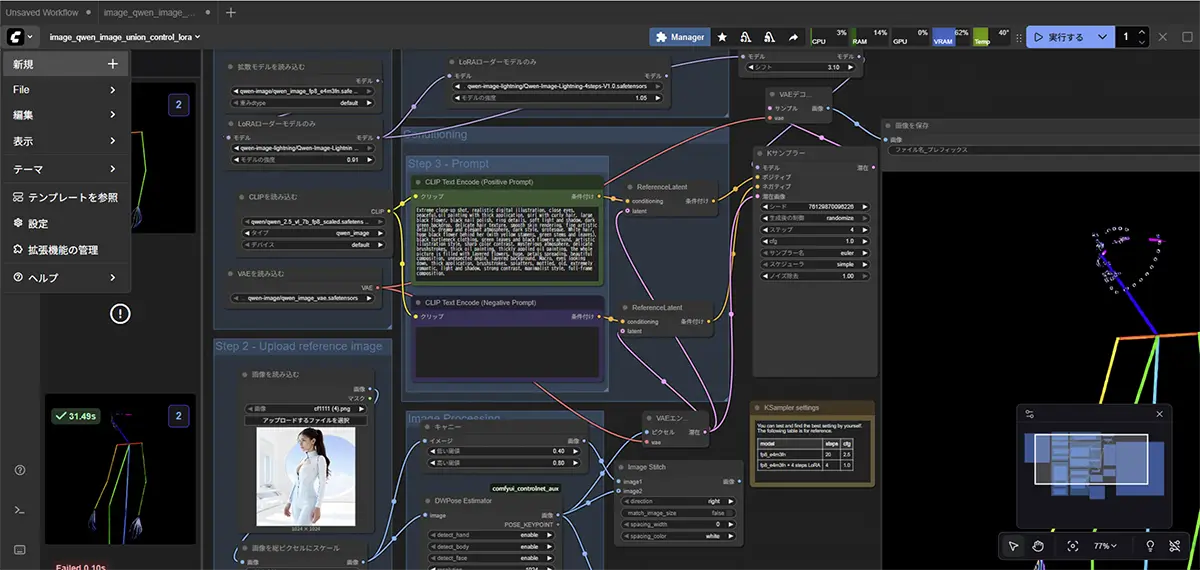The image size is (1200, 570).
Task: Switch to the hand pan tool
Action: tap(1038, 546)
